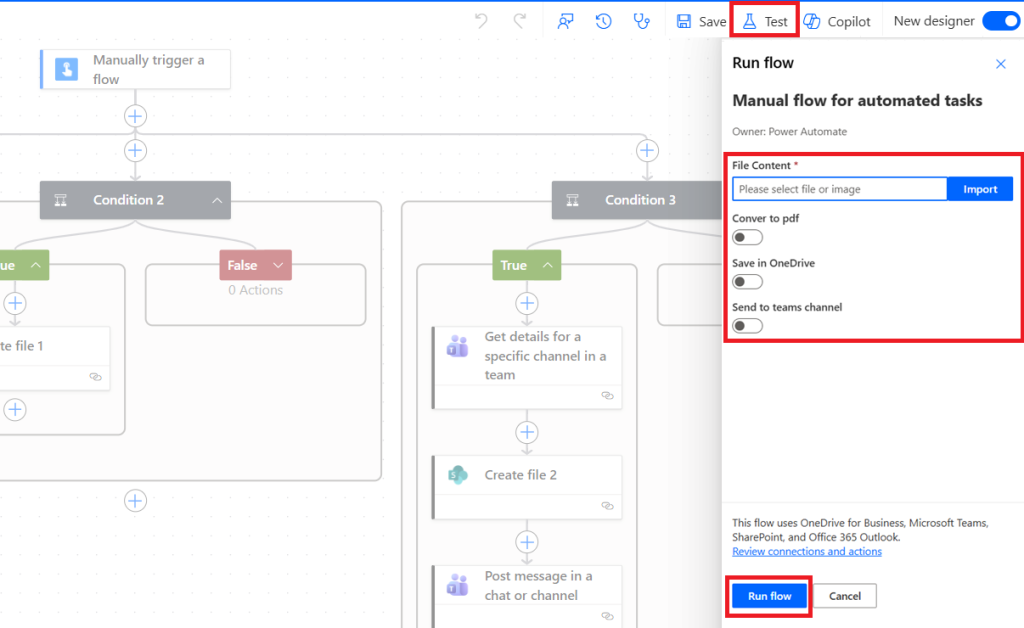Viewport: 1024px width, 628px height.
Task: Click the Import button for File Content
Action: pyautogui.click(x=979, y=188)
